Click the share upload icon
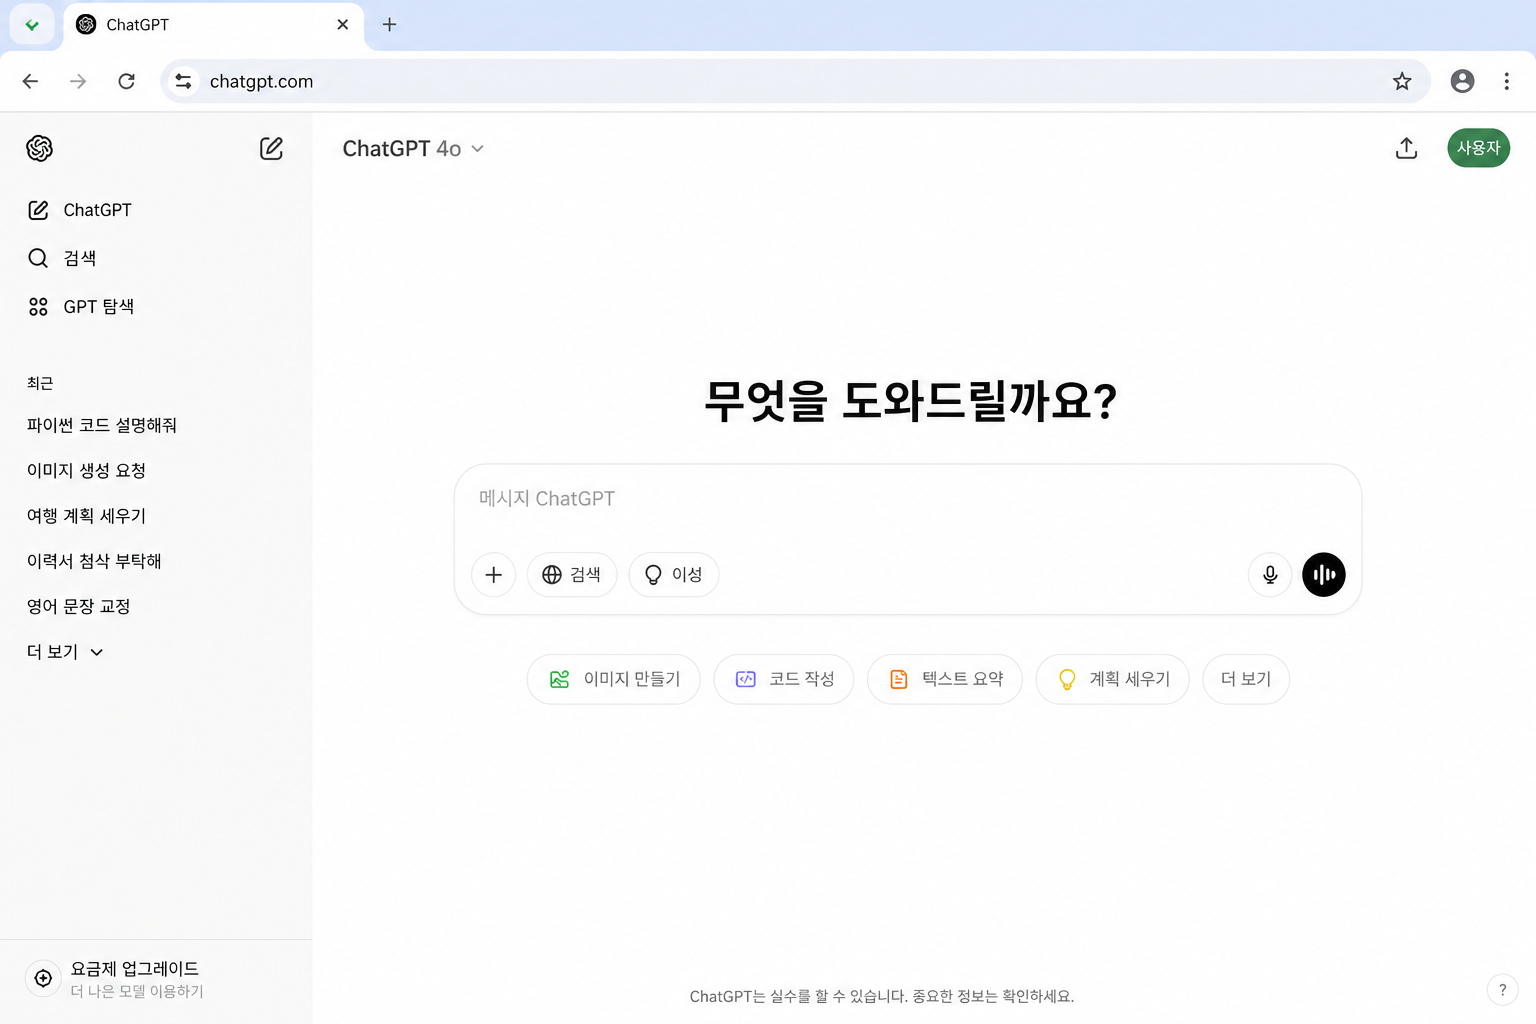Screen dimensions: 1536x1024 (x=1406, y=148)
